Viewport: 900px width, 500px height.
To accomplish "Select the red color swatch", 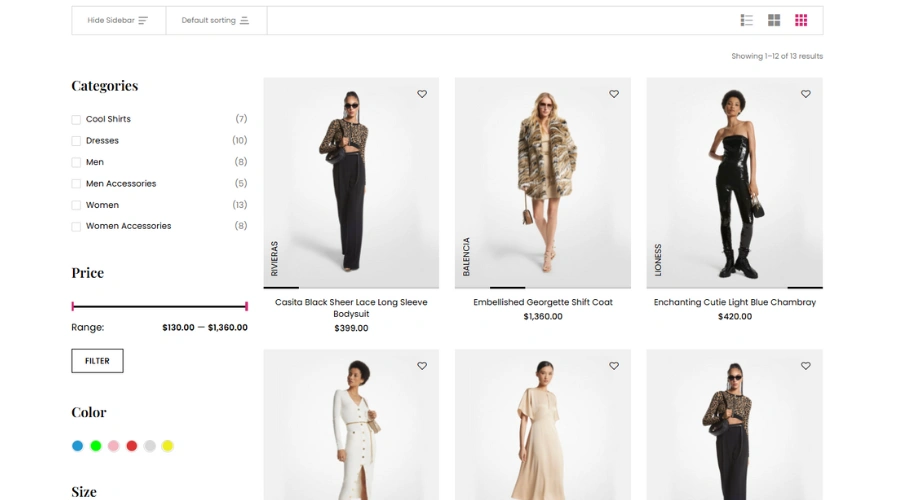I will [x=131, y=445].
